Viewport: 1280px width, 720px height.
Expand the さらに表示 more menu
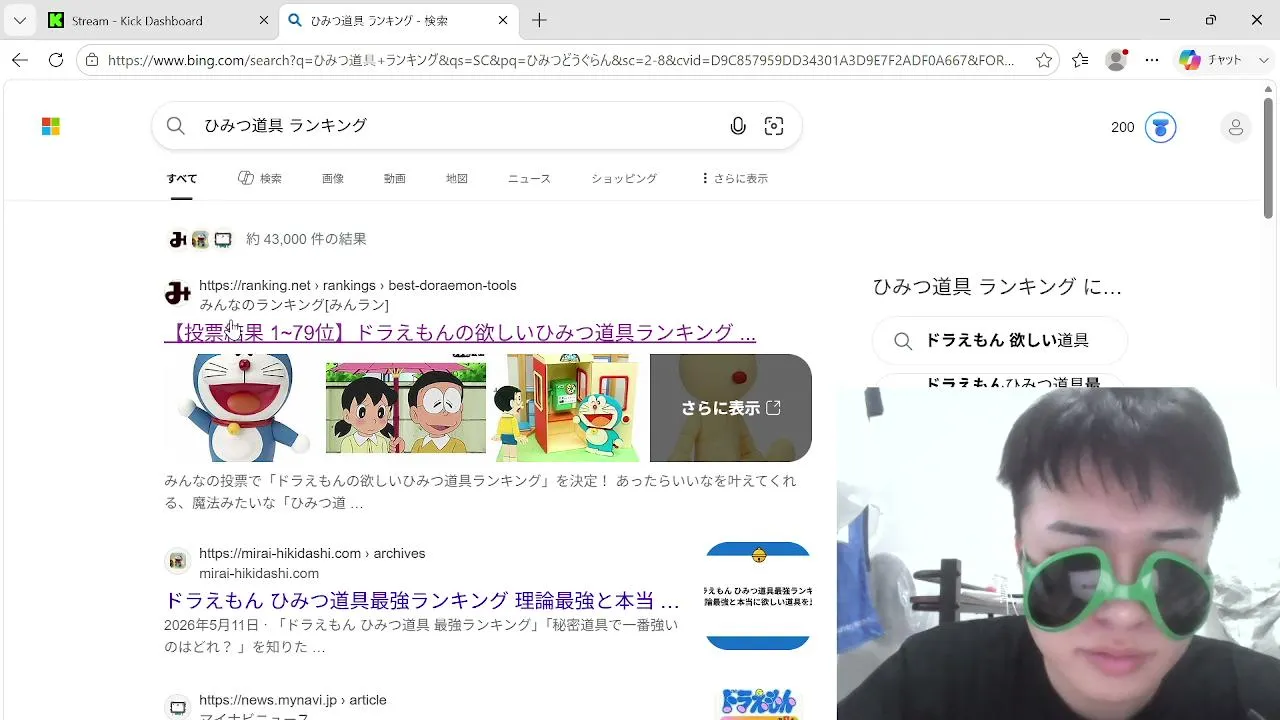point(735,179)
